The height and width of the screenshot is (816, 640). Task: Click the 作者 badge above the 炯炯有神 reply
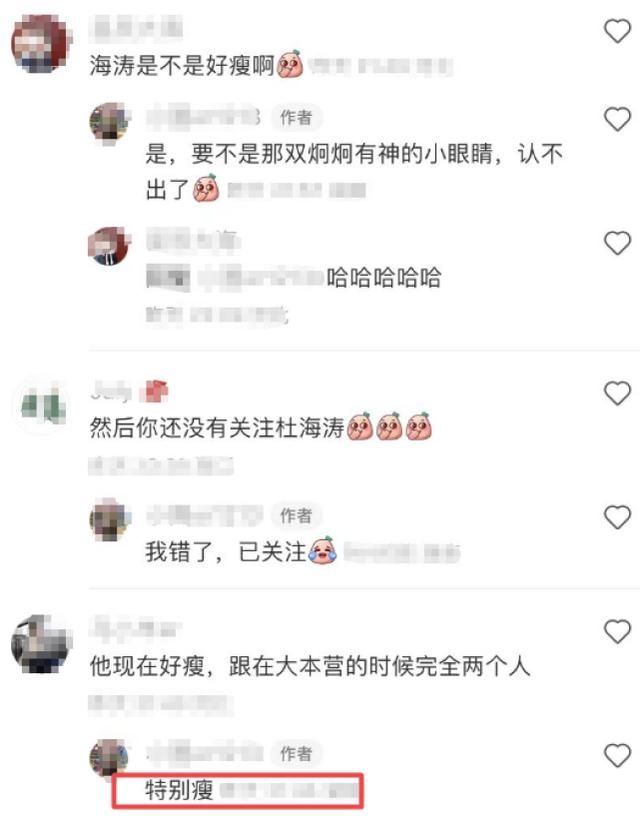click(296, 118)
